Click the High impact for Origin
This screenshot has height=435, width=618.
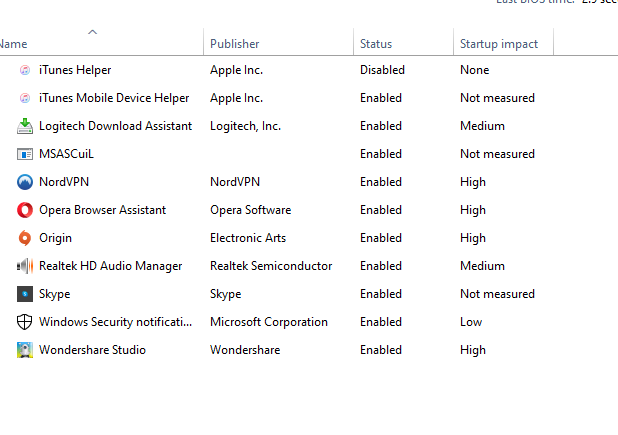[473, 238]
